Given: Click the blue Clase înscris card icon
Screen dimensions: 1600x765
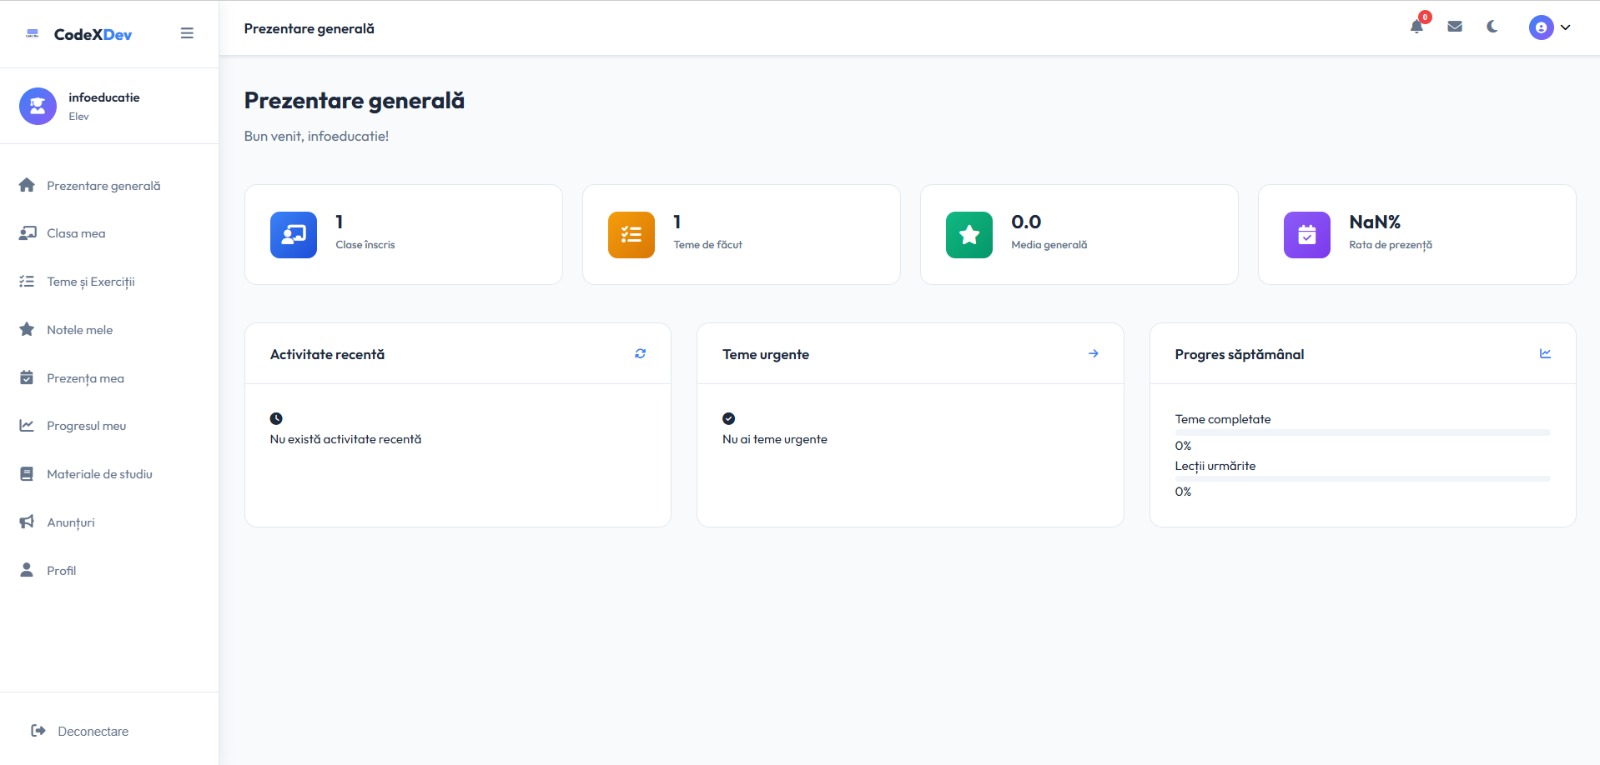Looking at the screenshot, I should 293,235.
